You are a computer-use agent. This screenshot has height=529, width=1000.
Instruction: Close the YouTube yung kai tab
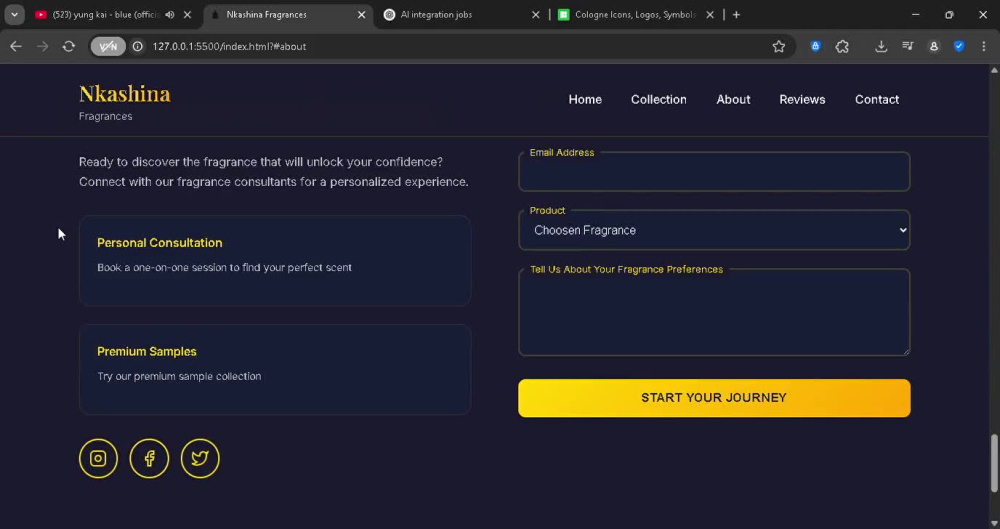188,15
